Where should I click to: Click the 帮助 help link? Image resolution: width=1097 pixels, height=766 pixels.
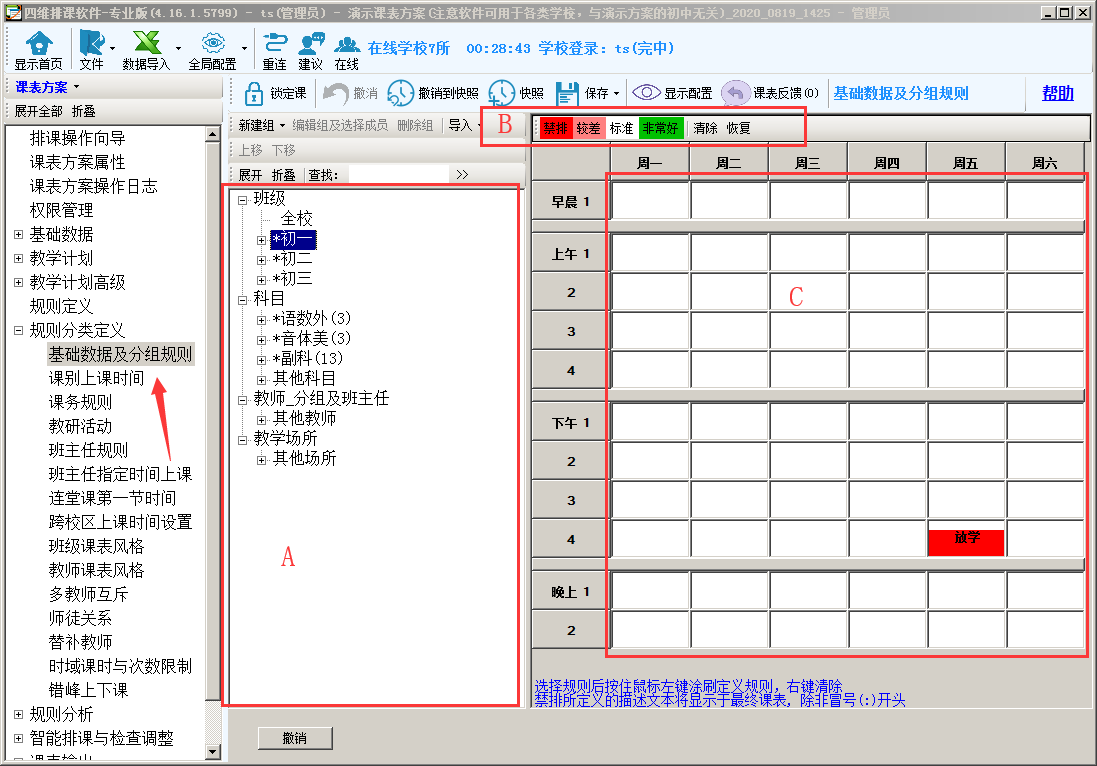1057,93
